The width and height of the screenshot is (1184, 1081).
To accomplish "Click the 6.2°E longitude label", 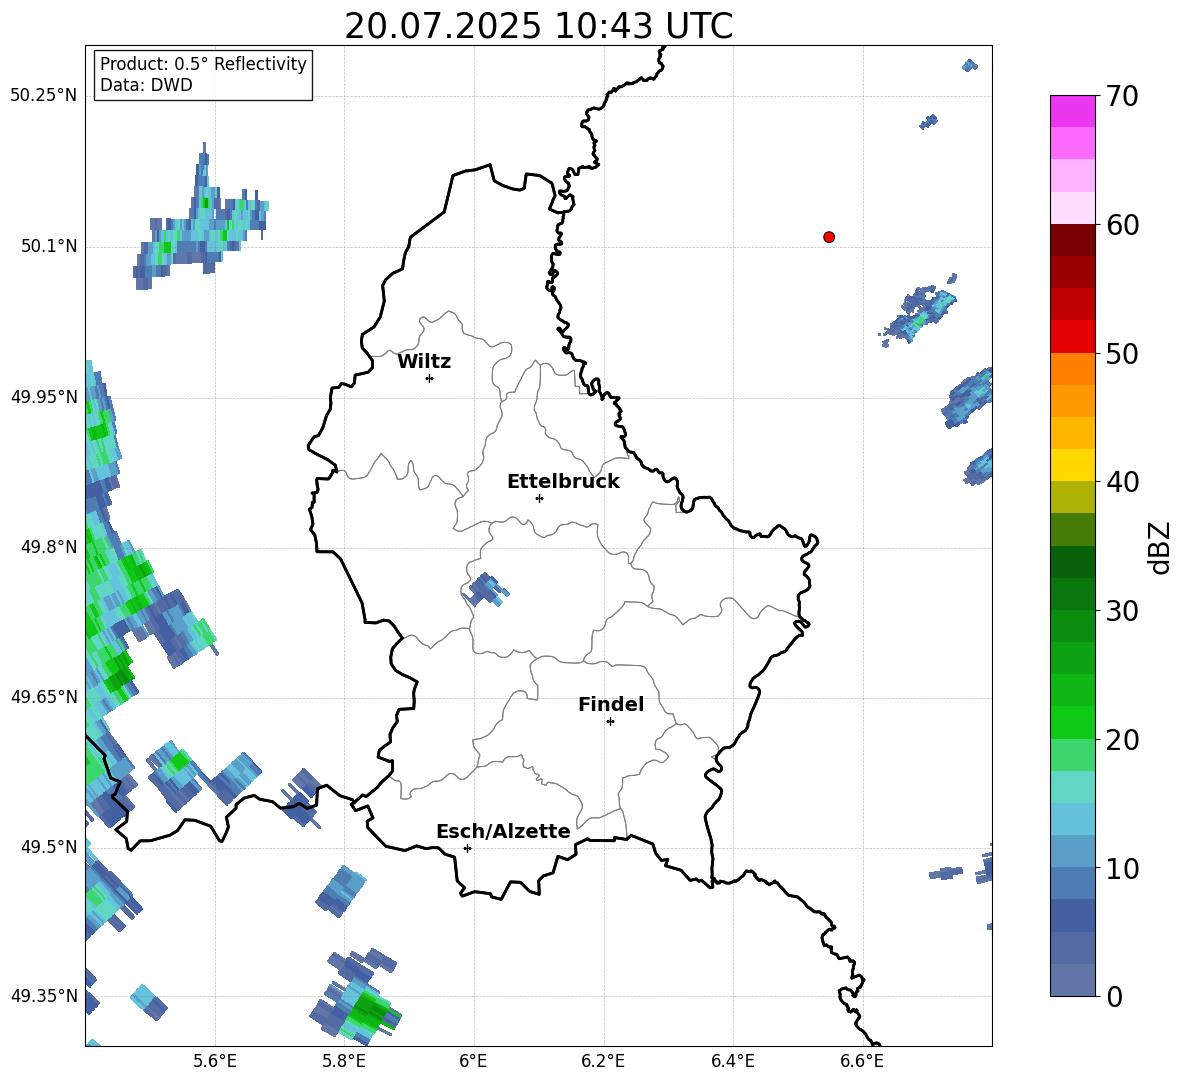I will 603,1061.
